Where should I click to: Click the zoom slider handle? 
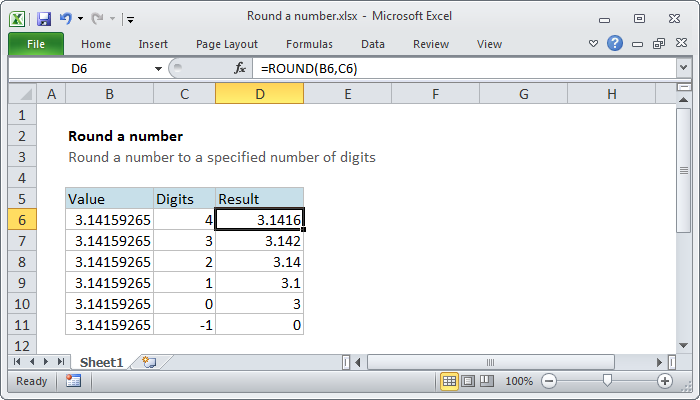[606, 381]
